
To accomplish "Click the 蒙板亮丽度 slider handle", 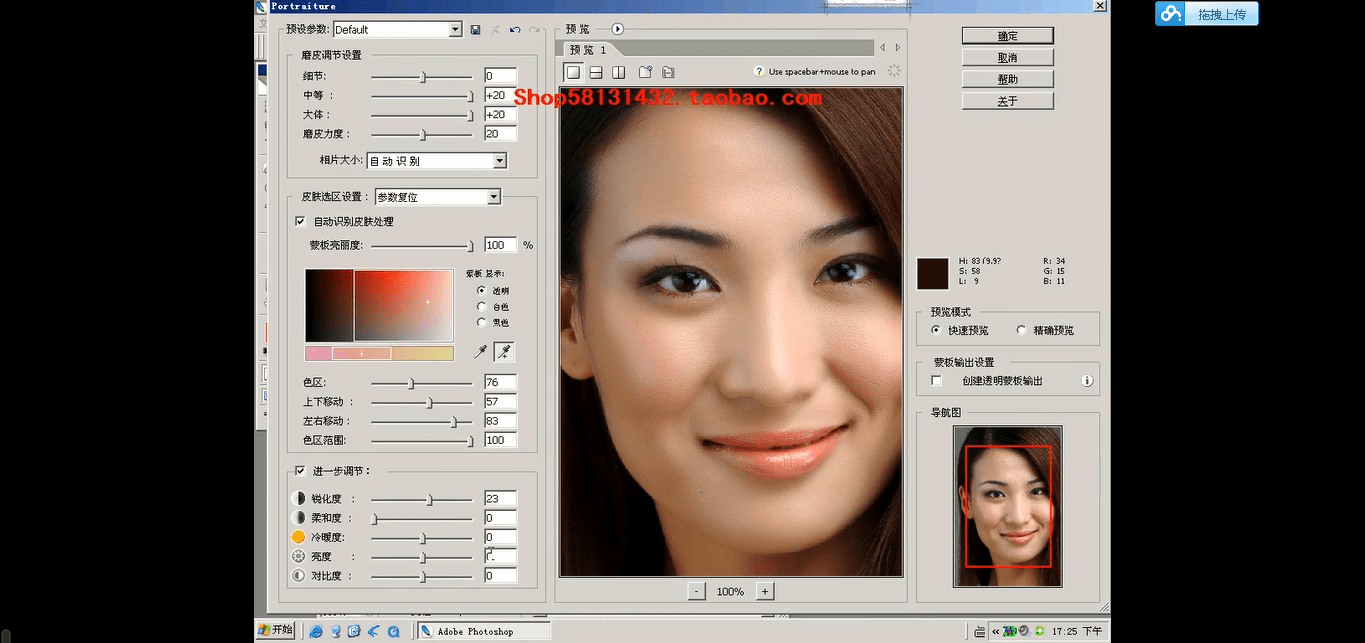I will [x=471, y=246].
